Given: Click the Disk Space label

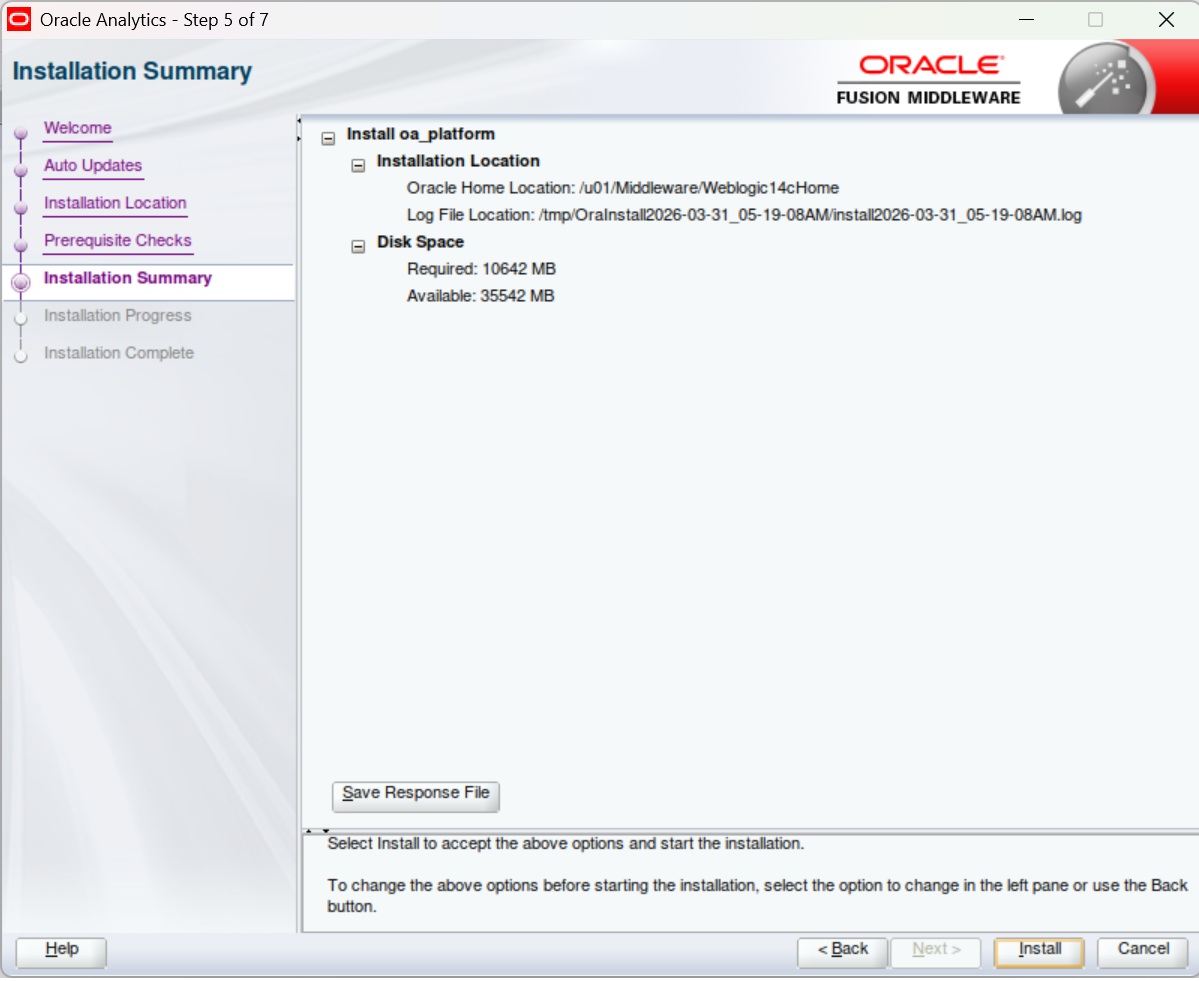Looking at the screenshot, I should pyautogui.click(x=420, y=242).
